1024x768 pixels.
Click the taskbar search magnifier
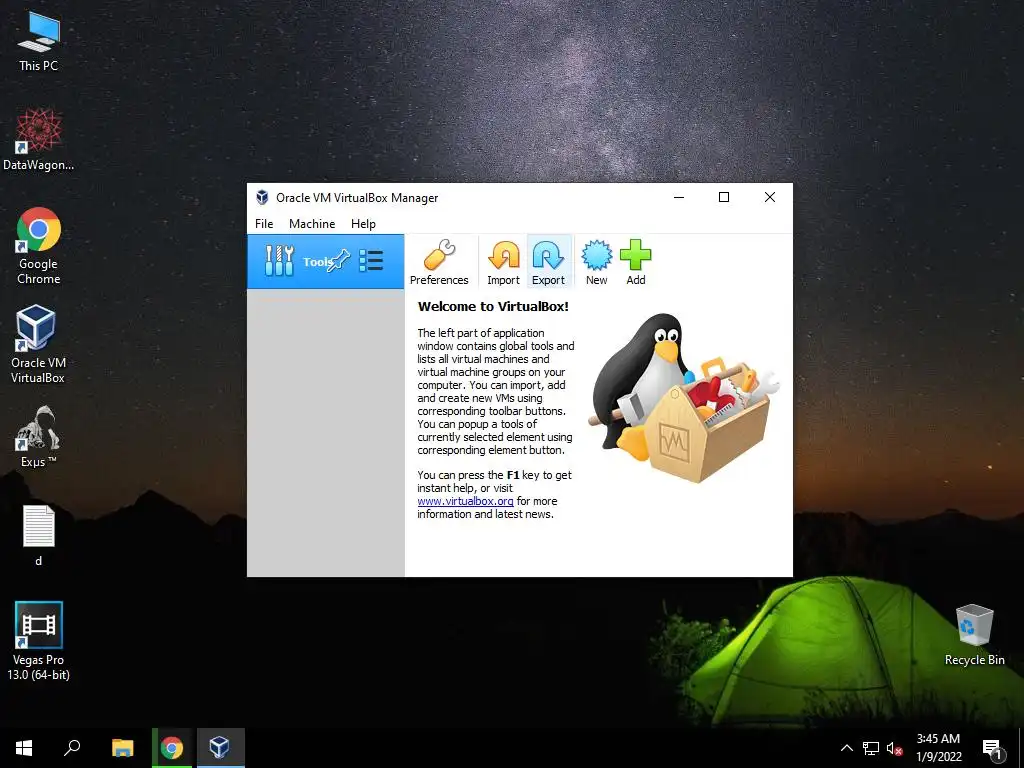[72, 748]
